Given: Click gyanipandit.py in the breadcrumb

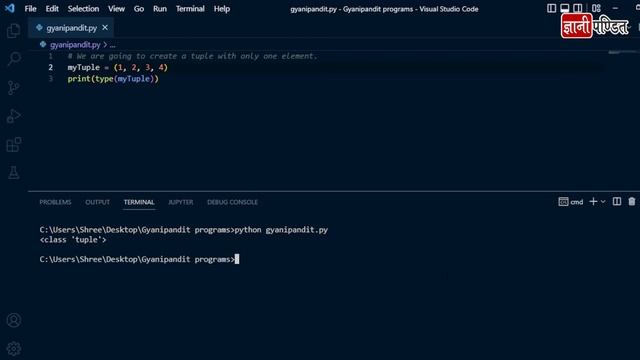Looking at the screenshot, I should 75,44.
